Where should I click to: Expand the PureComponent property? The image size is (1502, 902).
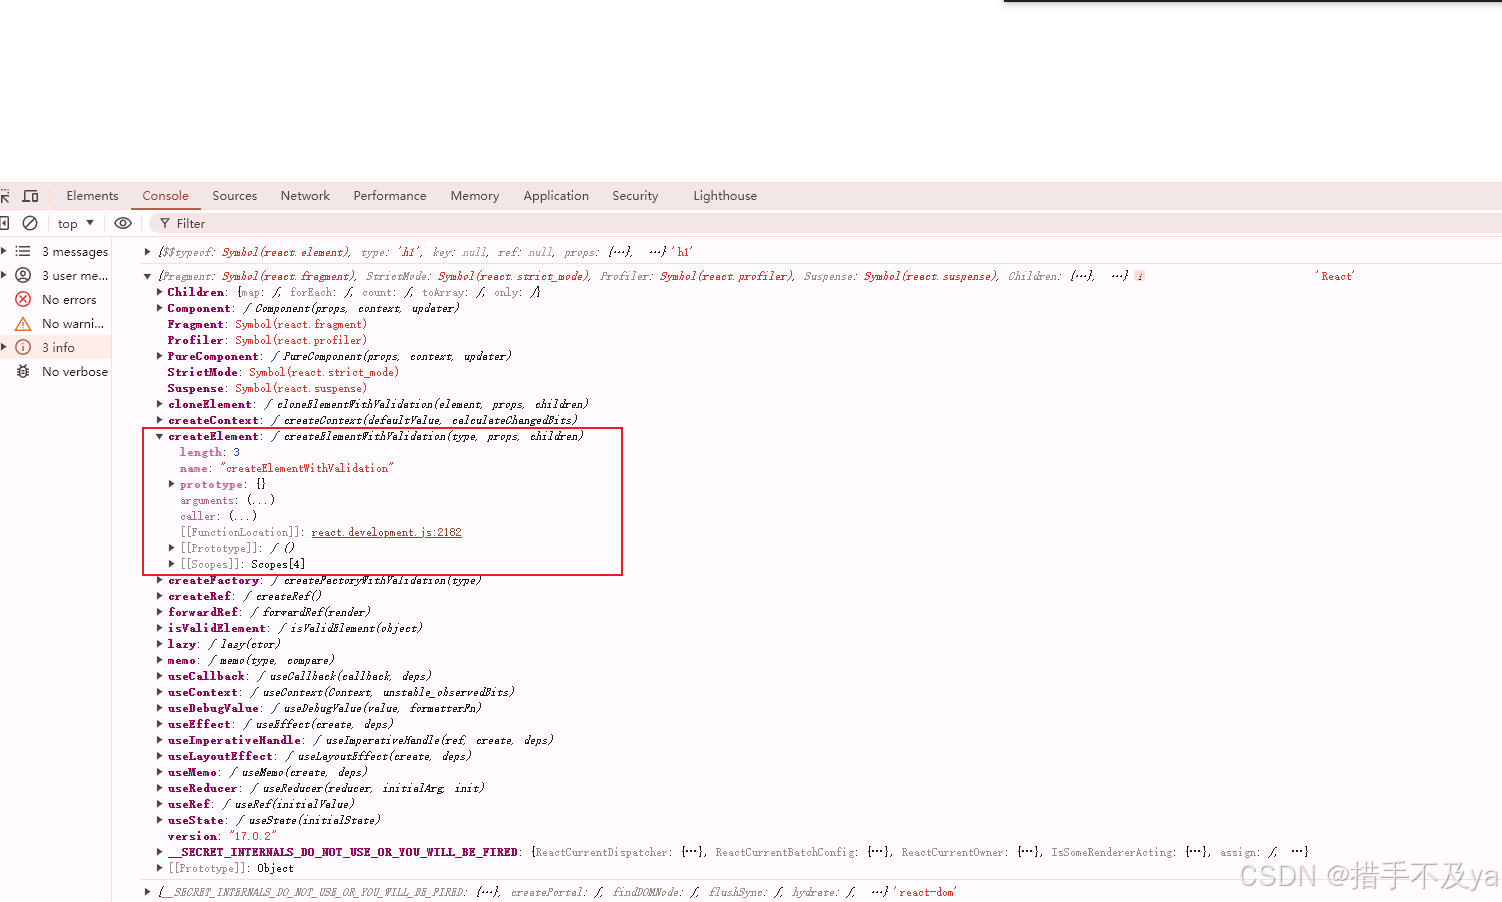tap(160, 356)
